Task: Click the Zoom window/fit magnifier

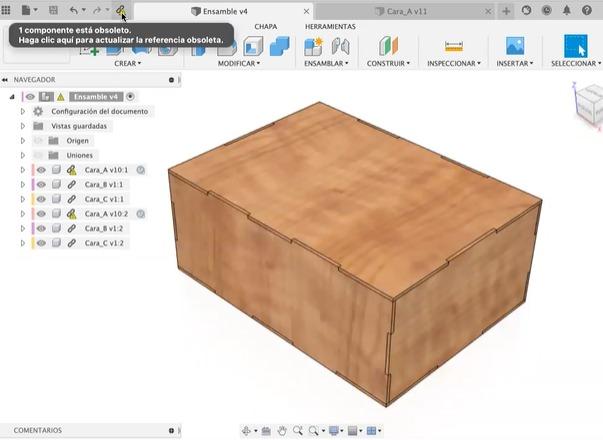Action: (x=314, y=431)
